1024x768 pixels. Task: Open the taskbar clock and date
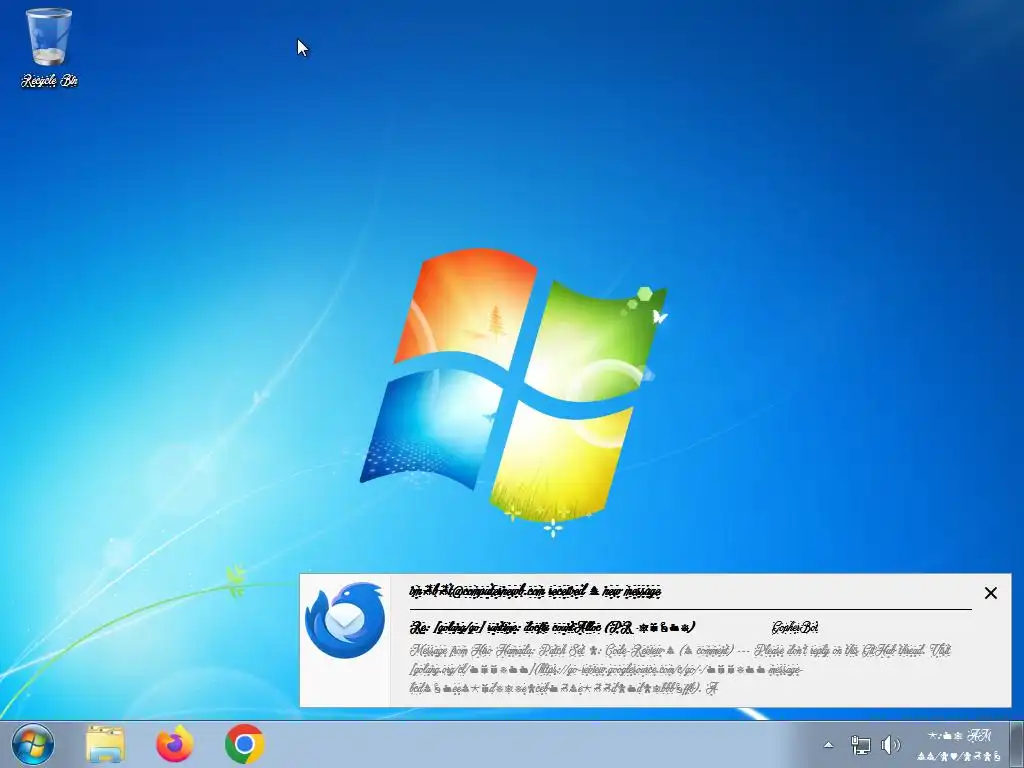coord(959,745)
